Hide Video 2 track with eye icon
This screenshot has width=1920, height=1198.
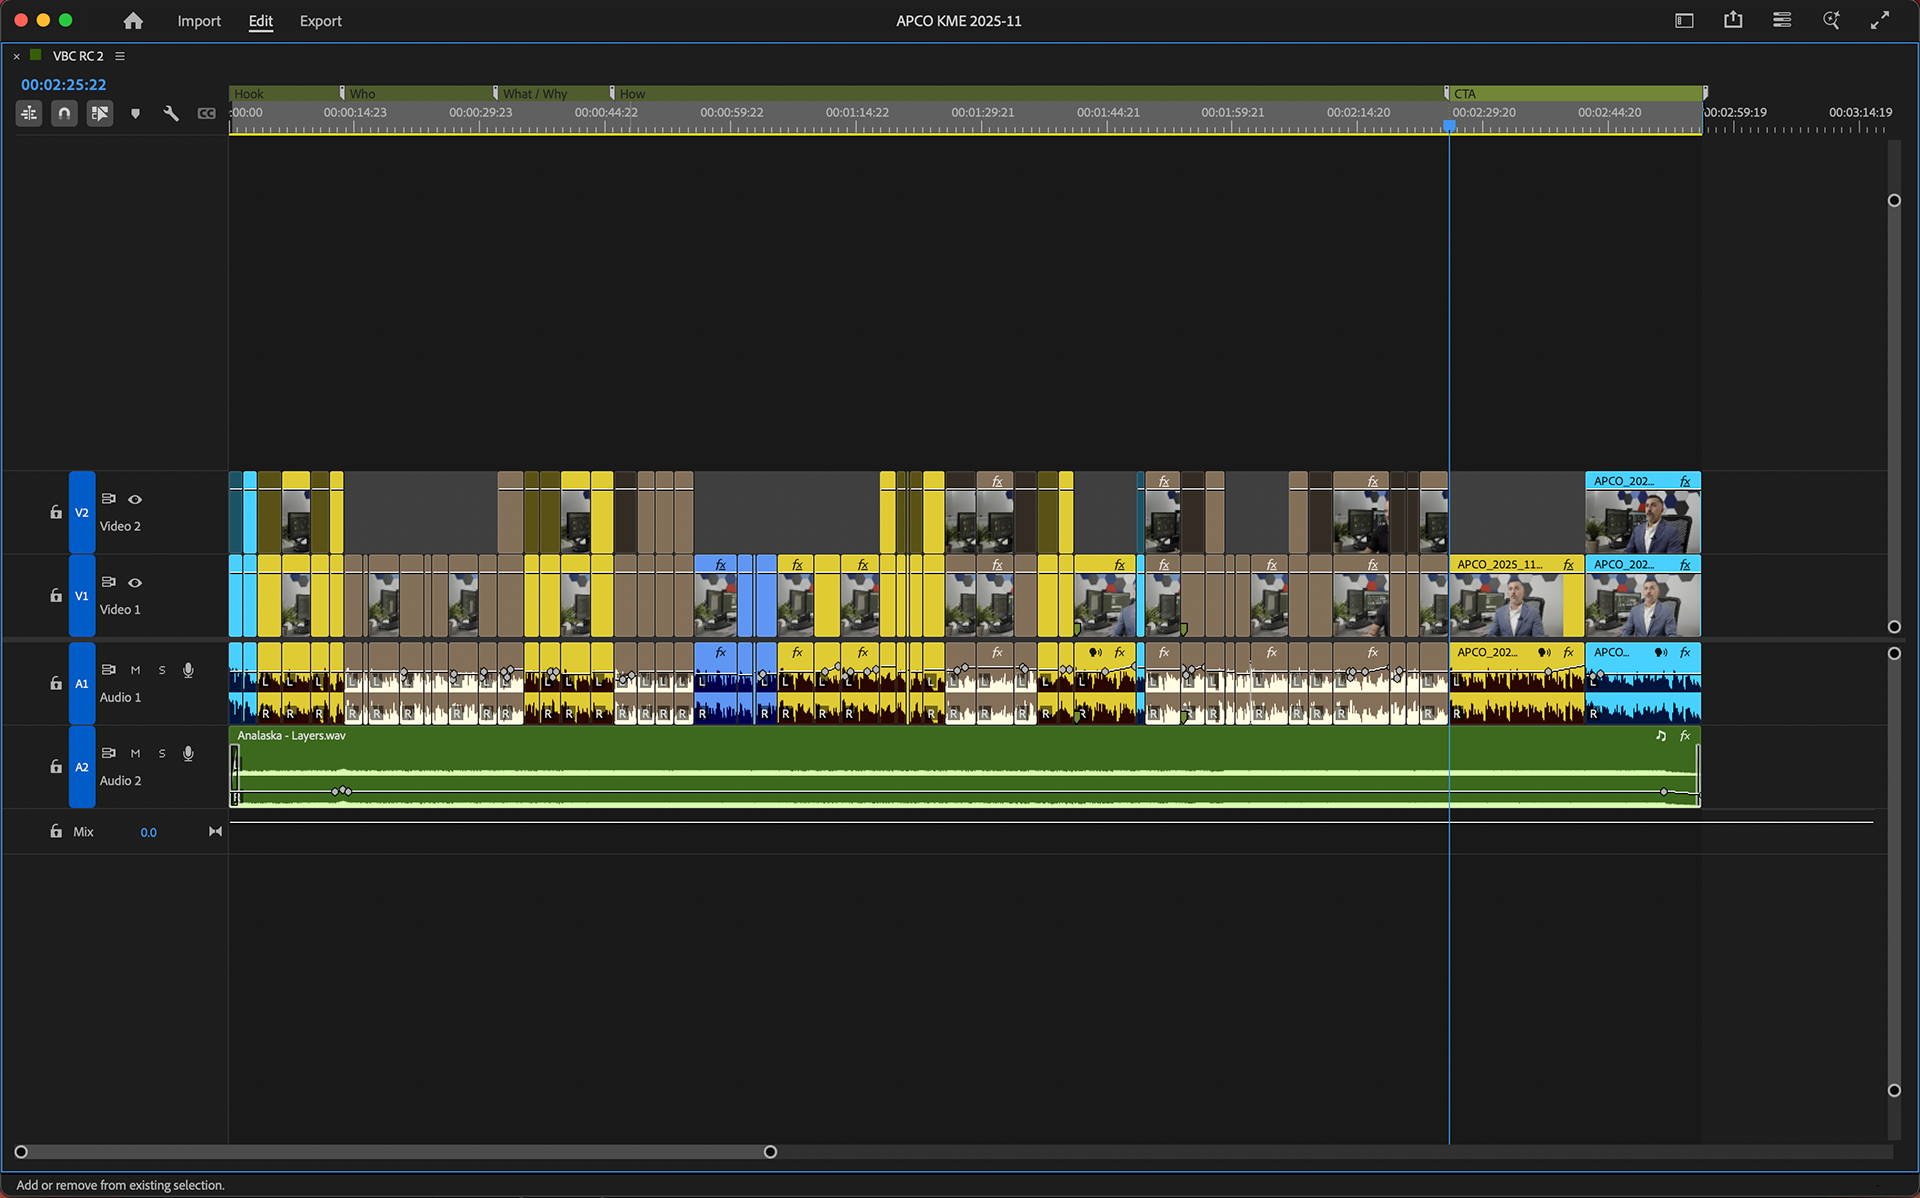[135, 499]
